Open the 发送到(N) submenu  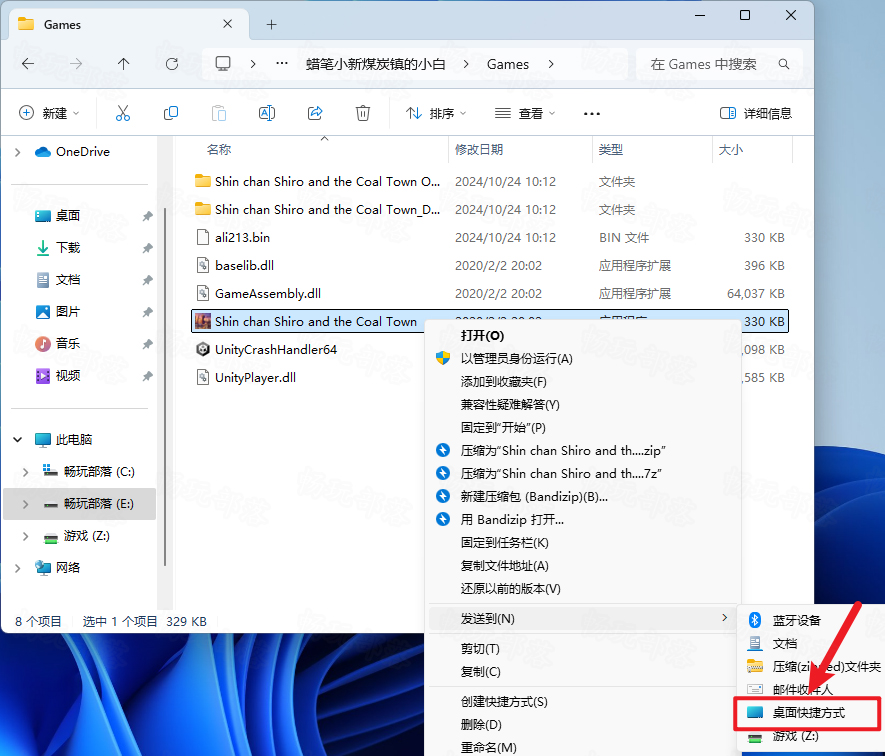[584, 619]
